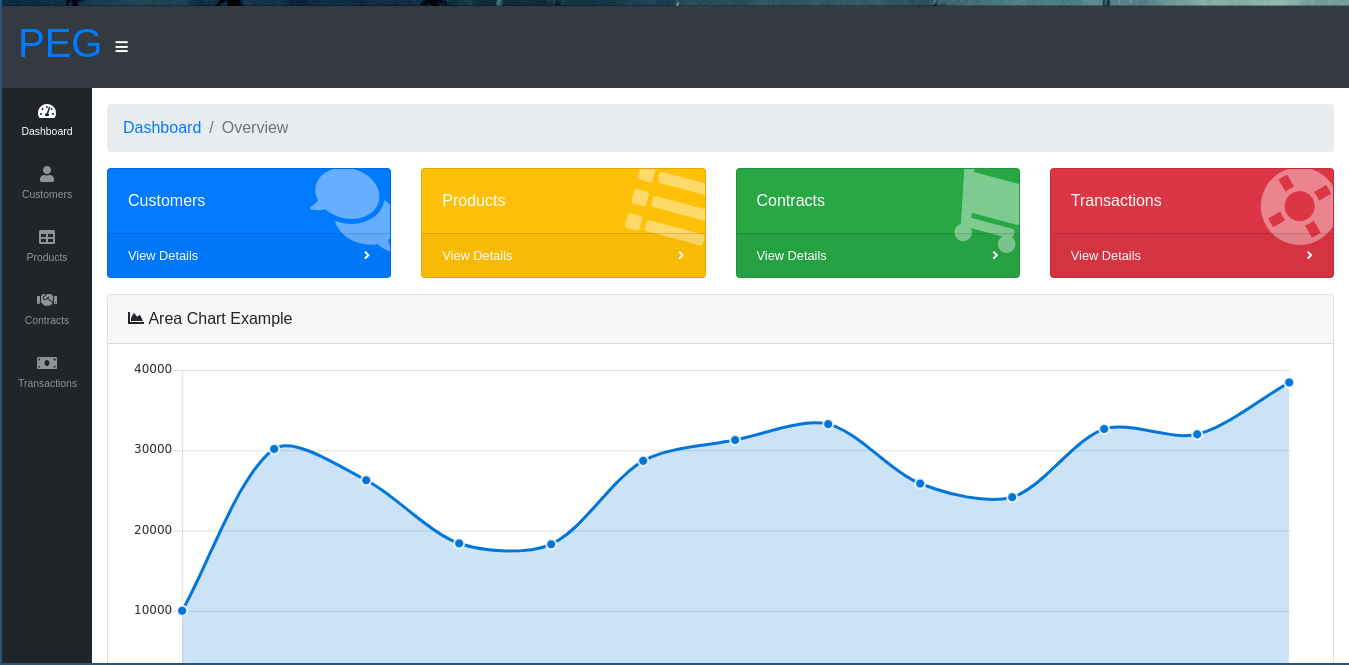Select the Products grid icon in sidebar

[x=47, y=237]
